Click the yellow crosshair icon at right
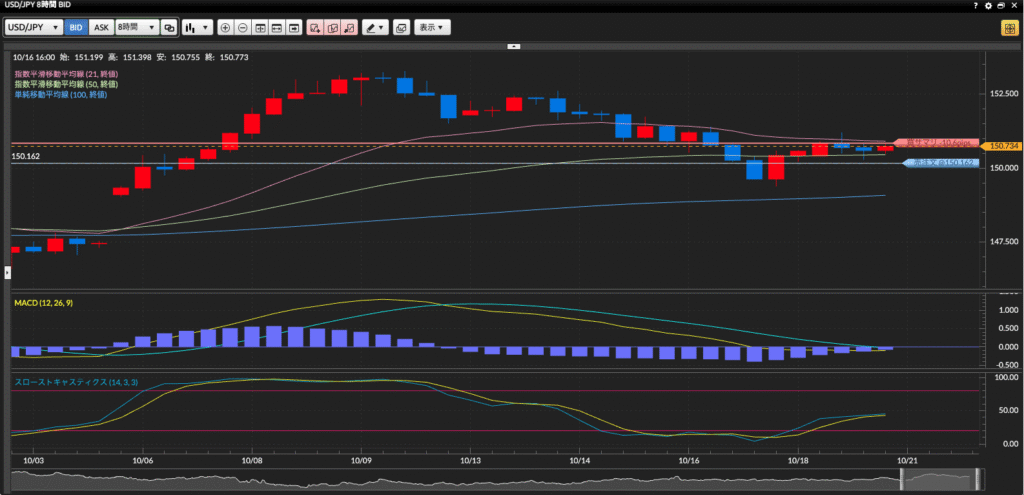1024x495 pixels. coord(1008,27)
